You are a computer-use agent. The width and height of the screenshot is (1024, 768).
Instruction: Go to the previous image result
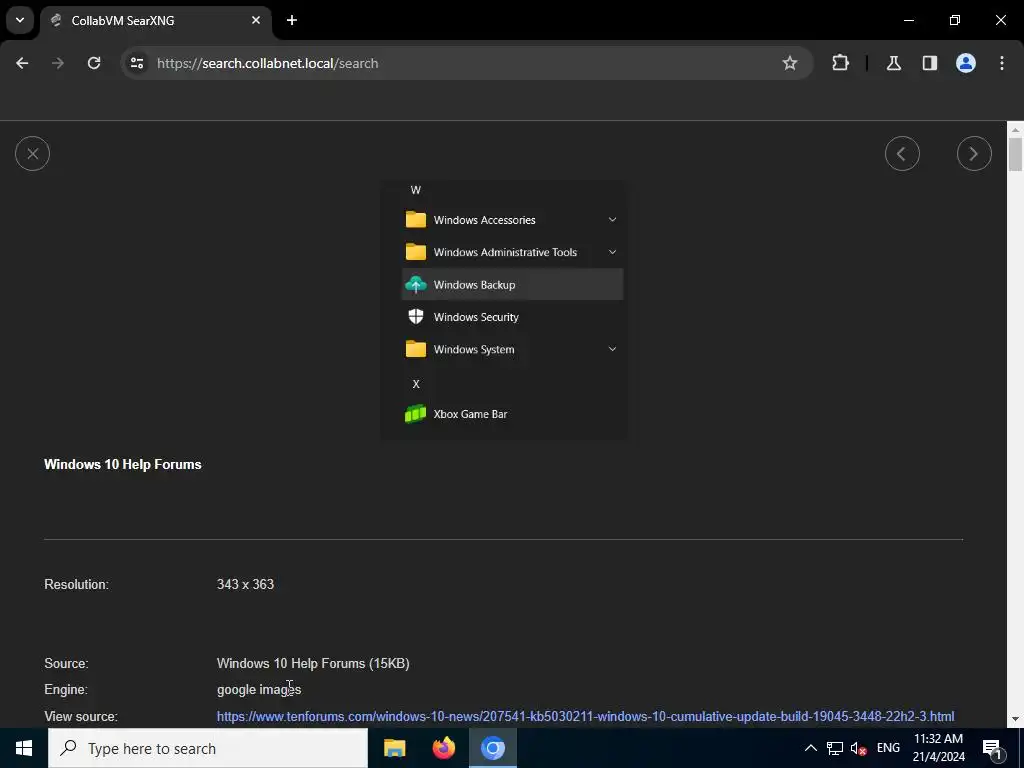click(902, 153)
